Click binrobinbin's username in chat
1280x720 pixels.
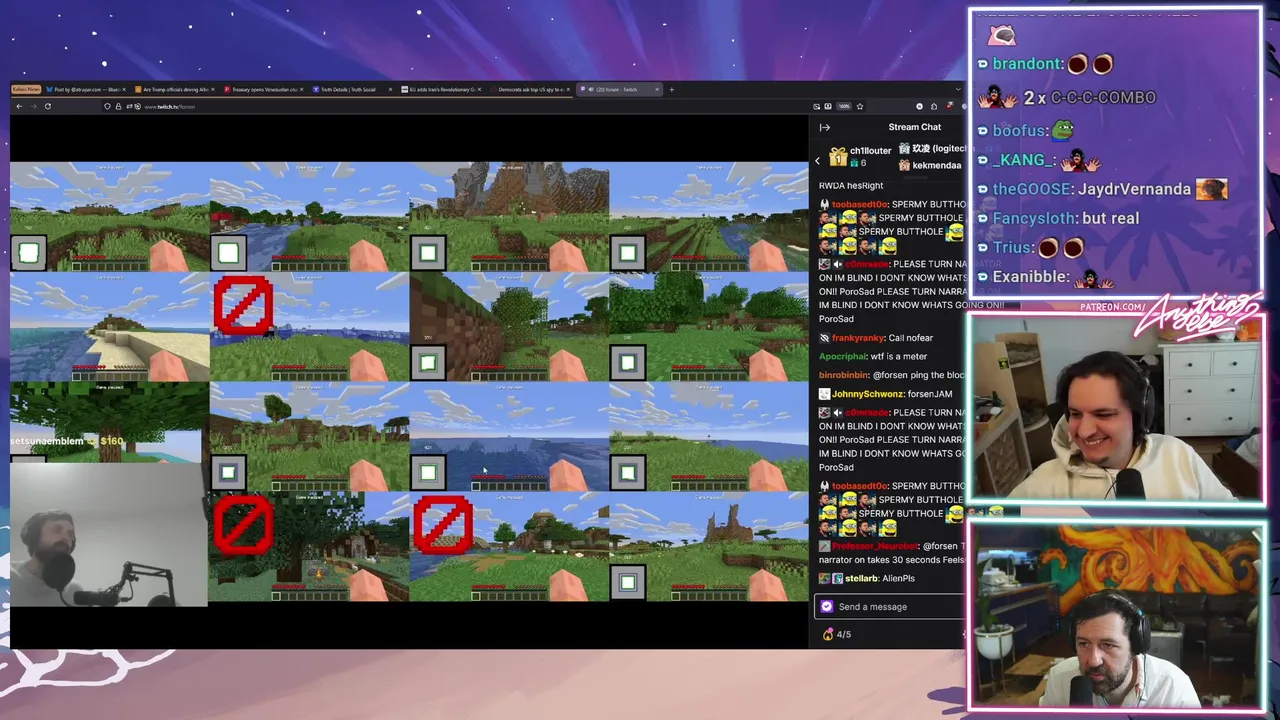tap(844, 375)
